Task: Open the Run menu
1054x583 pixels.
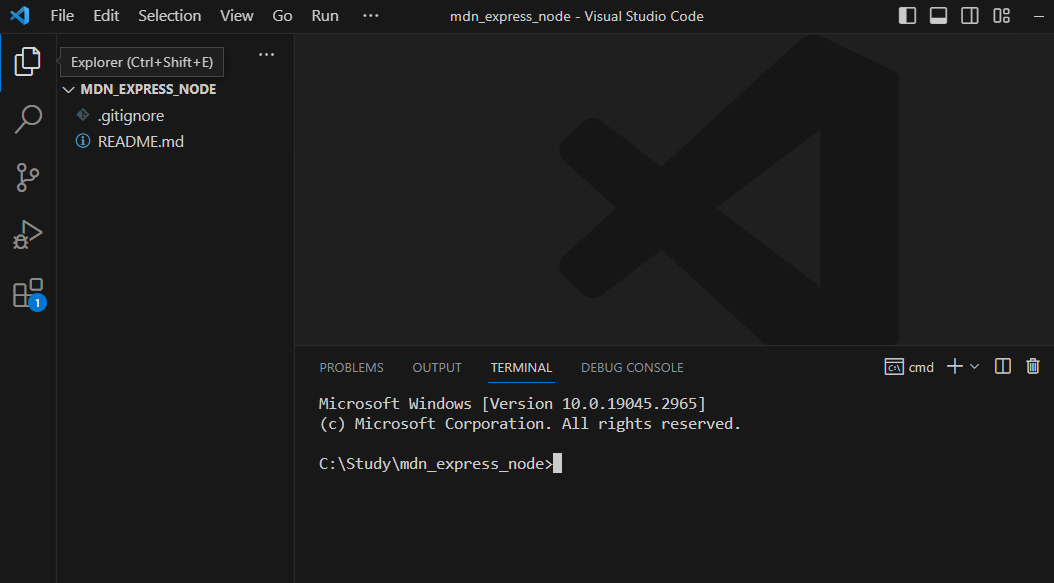Action: [325, 15]
